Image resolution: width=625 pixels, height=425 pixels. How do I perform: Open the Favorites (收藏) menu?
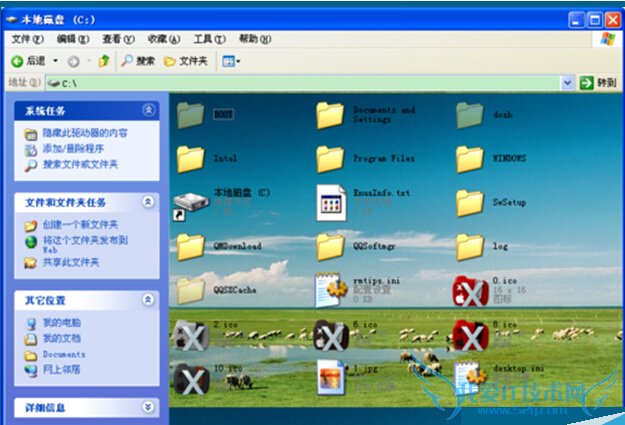[x=164, y=39]
